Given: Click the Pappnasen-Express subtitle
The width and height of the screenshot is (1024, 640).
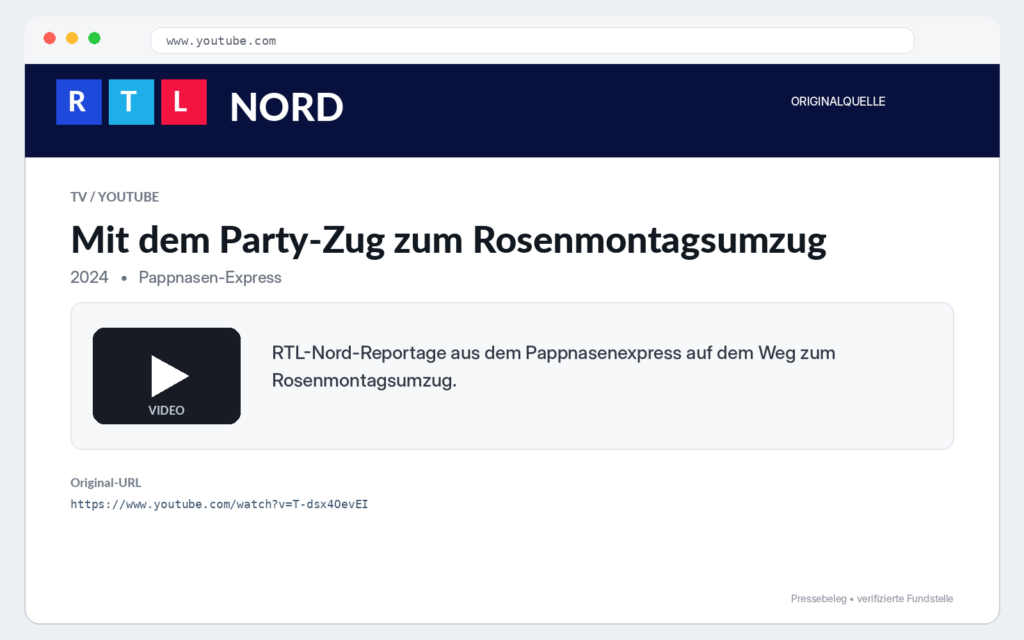Looking at the screenshot, I should 210,278.
